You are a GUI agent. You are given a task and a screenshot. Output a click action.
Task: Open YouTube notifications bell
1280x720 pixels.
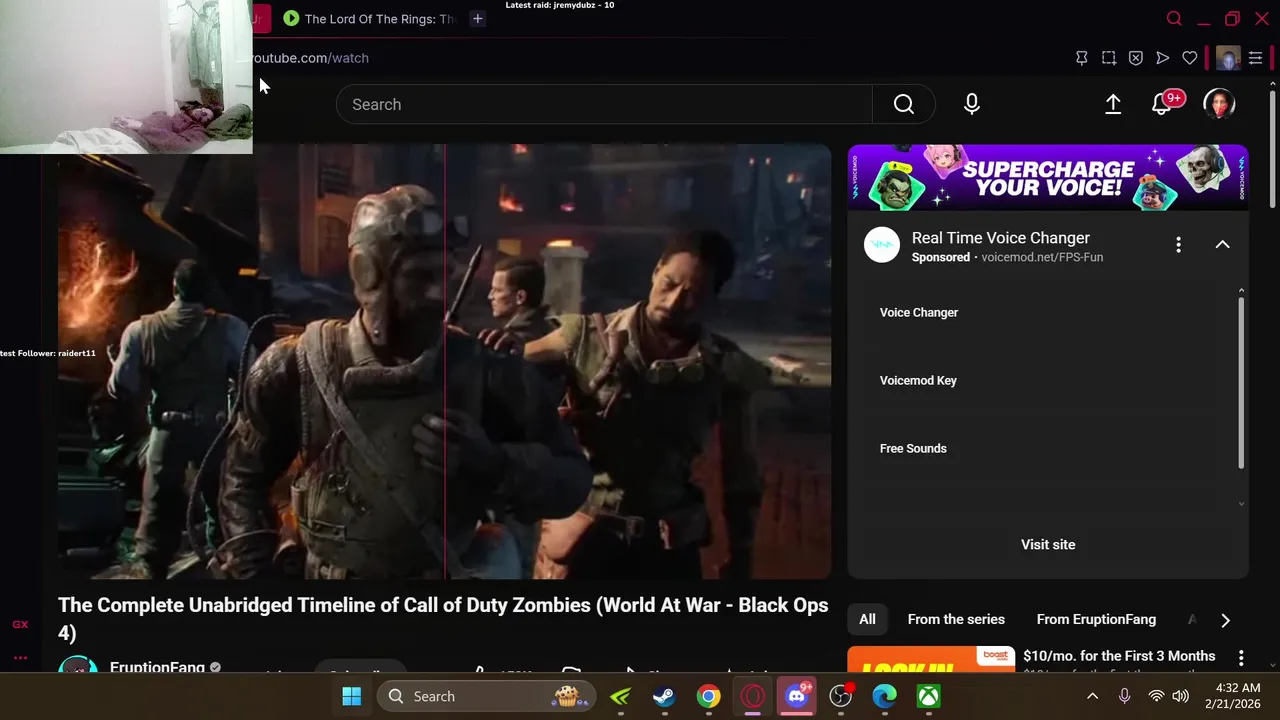[1162, 104]
